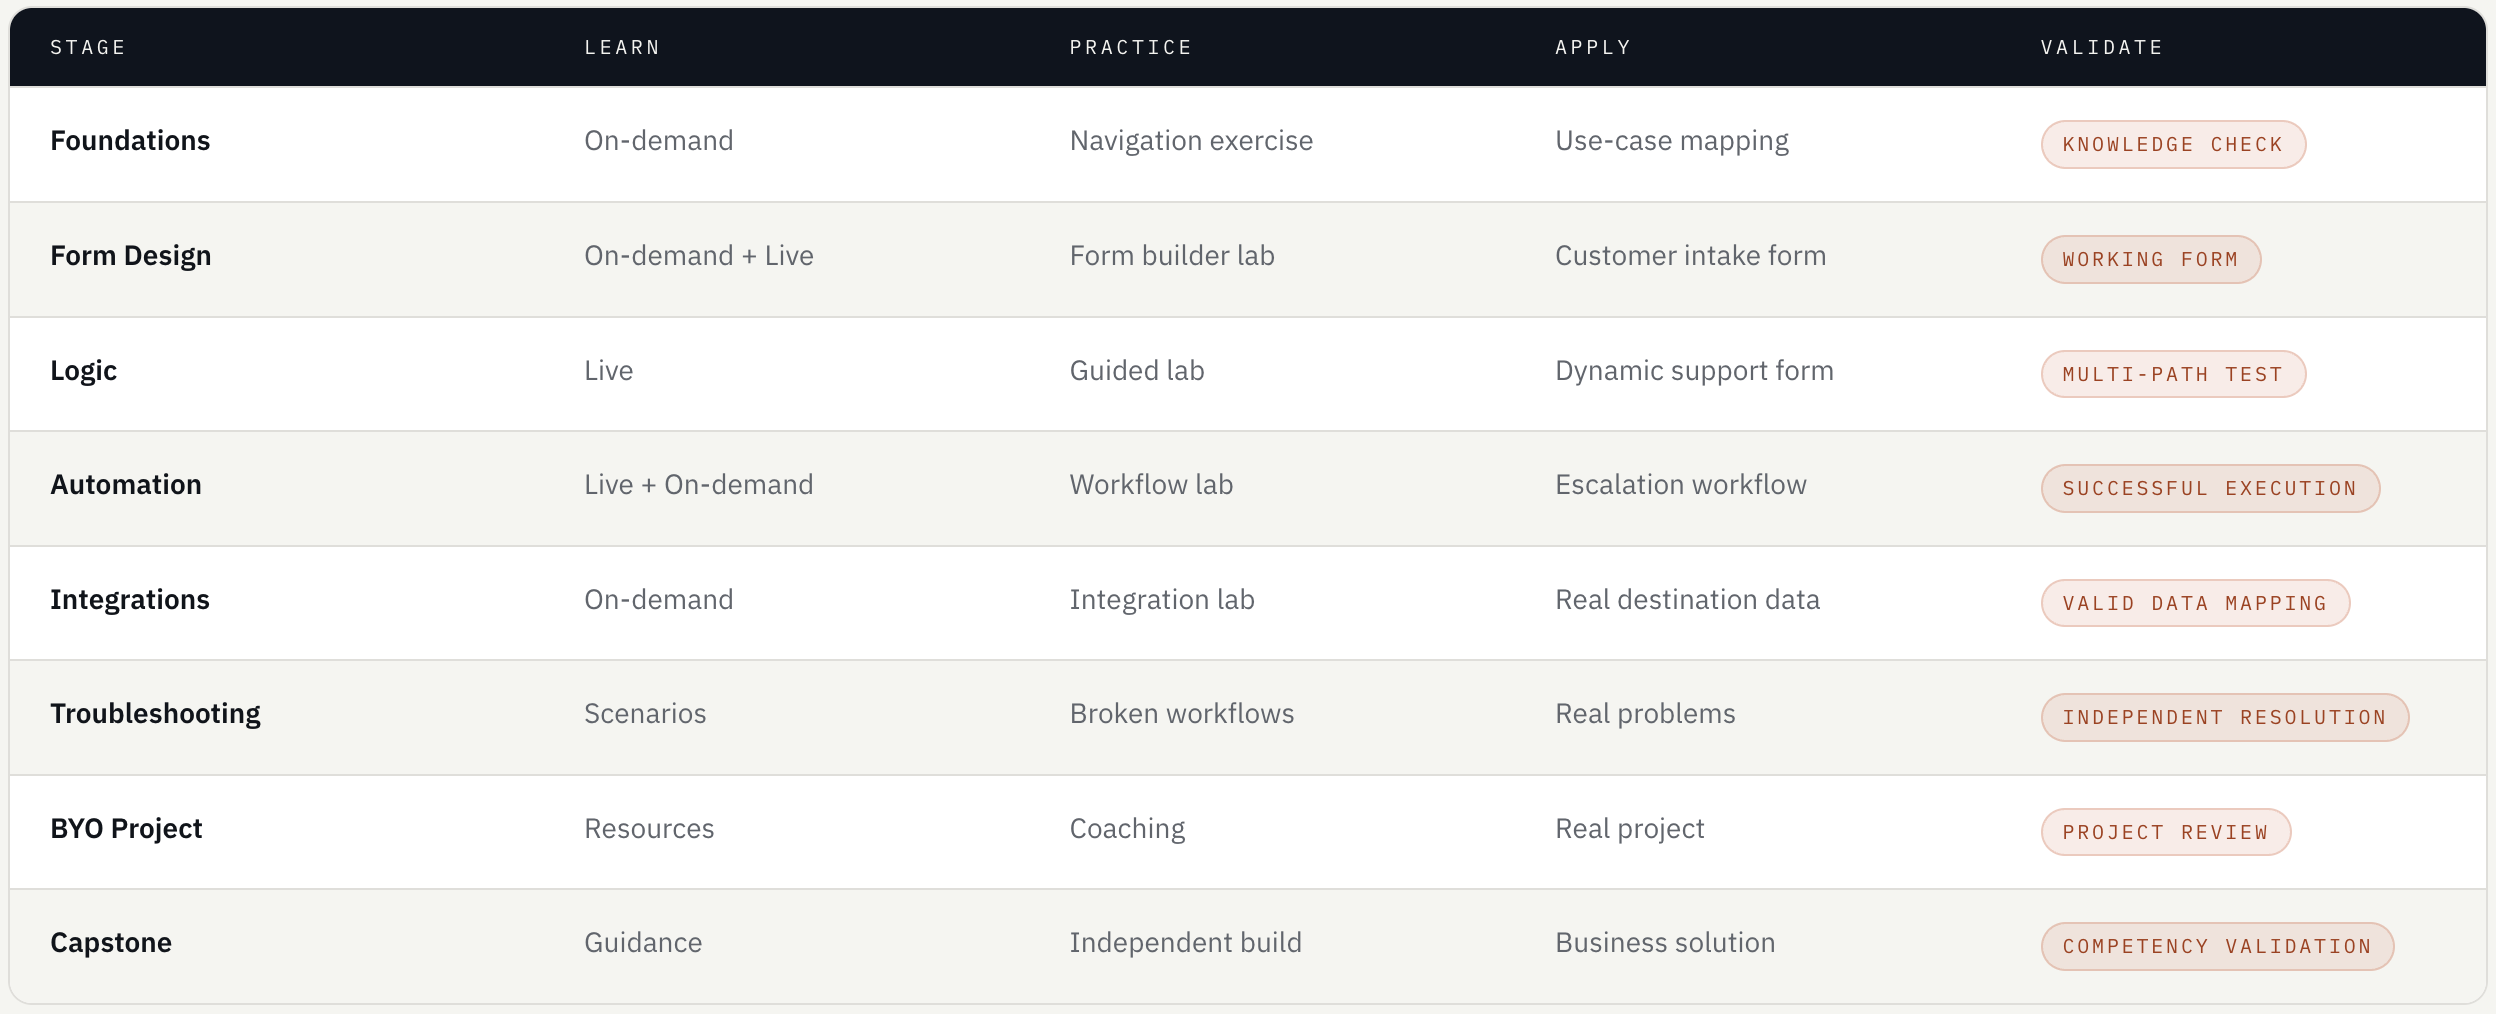Select the Capstone stage name
Screen dimensions: 2496x1014
pos(111,943)
